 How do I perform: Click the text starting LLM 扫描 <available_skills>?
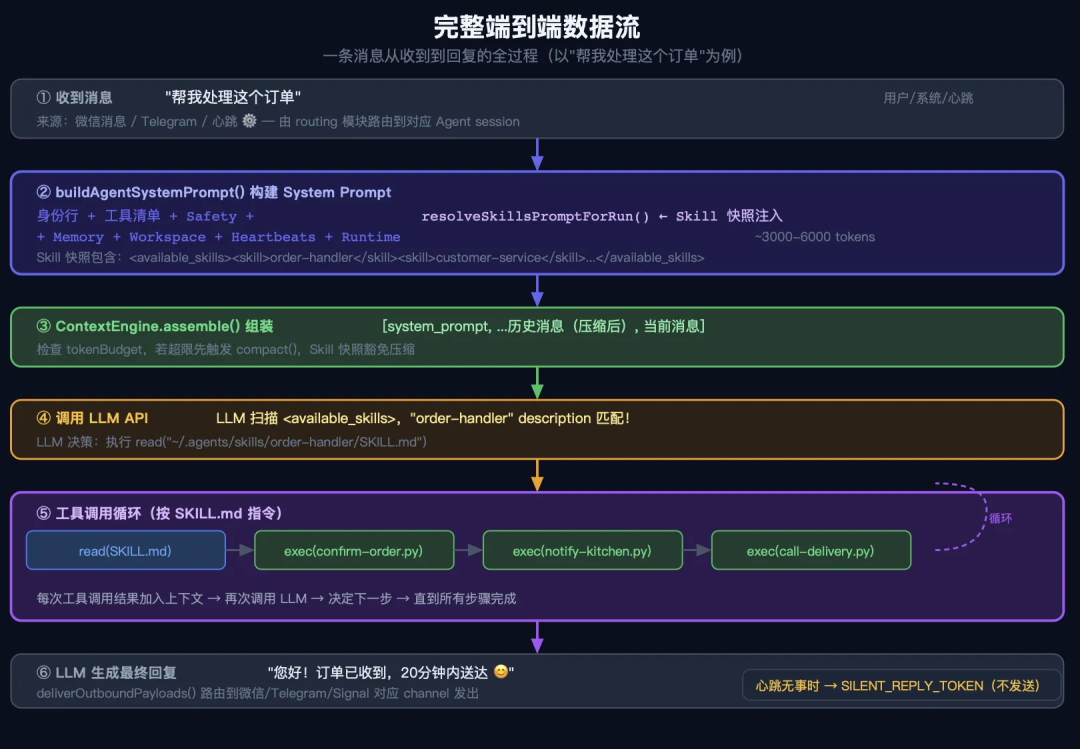coord(423,418)
